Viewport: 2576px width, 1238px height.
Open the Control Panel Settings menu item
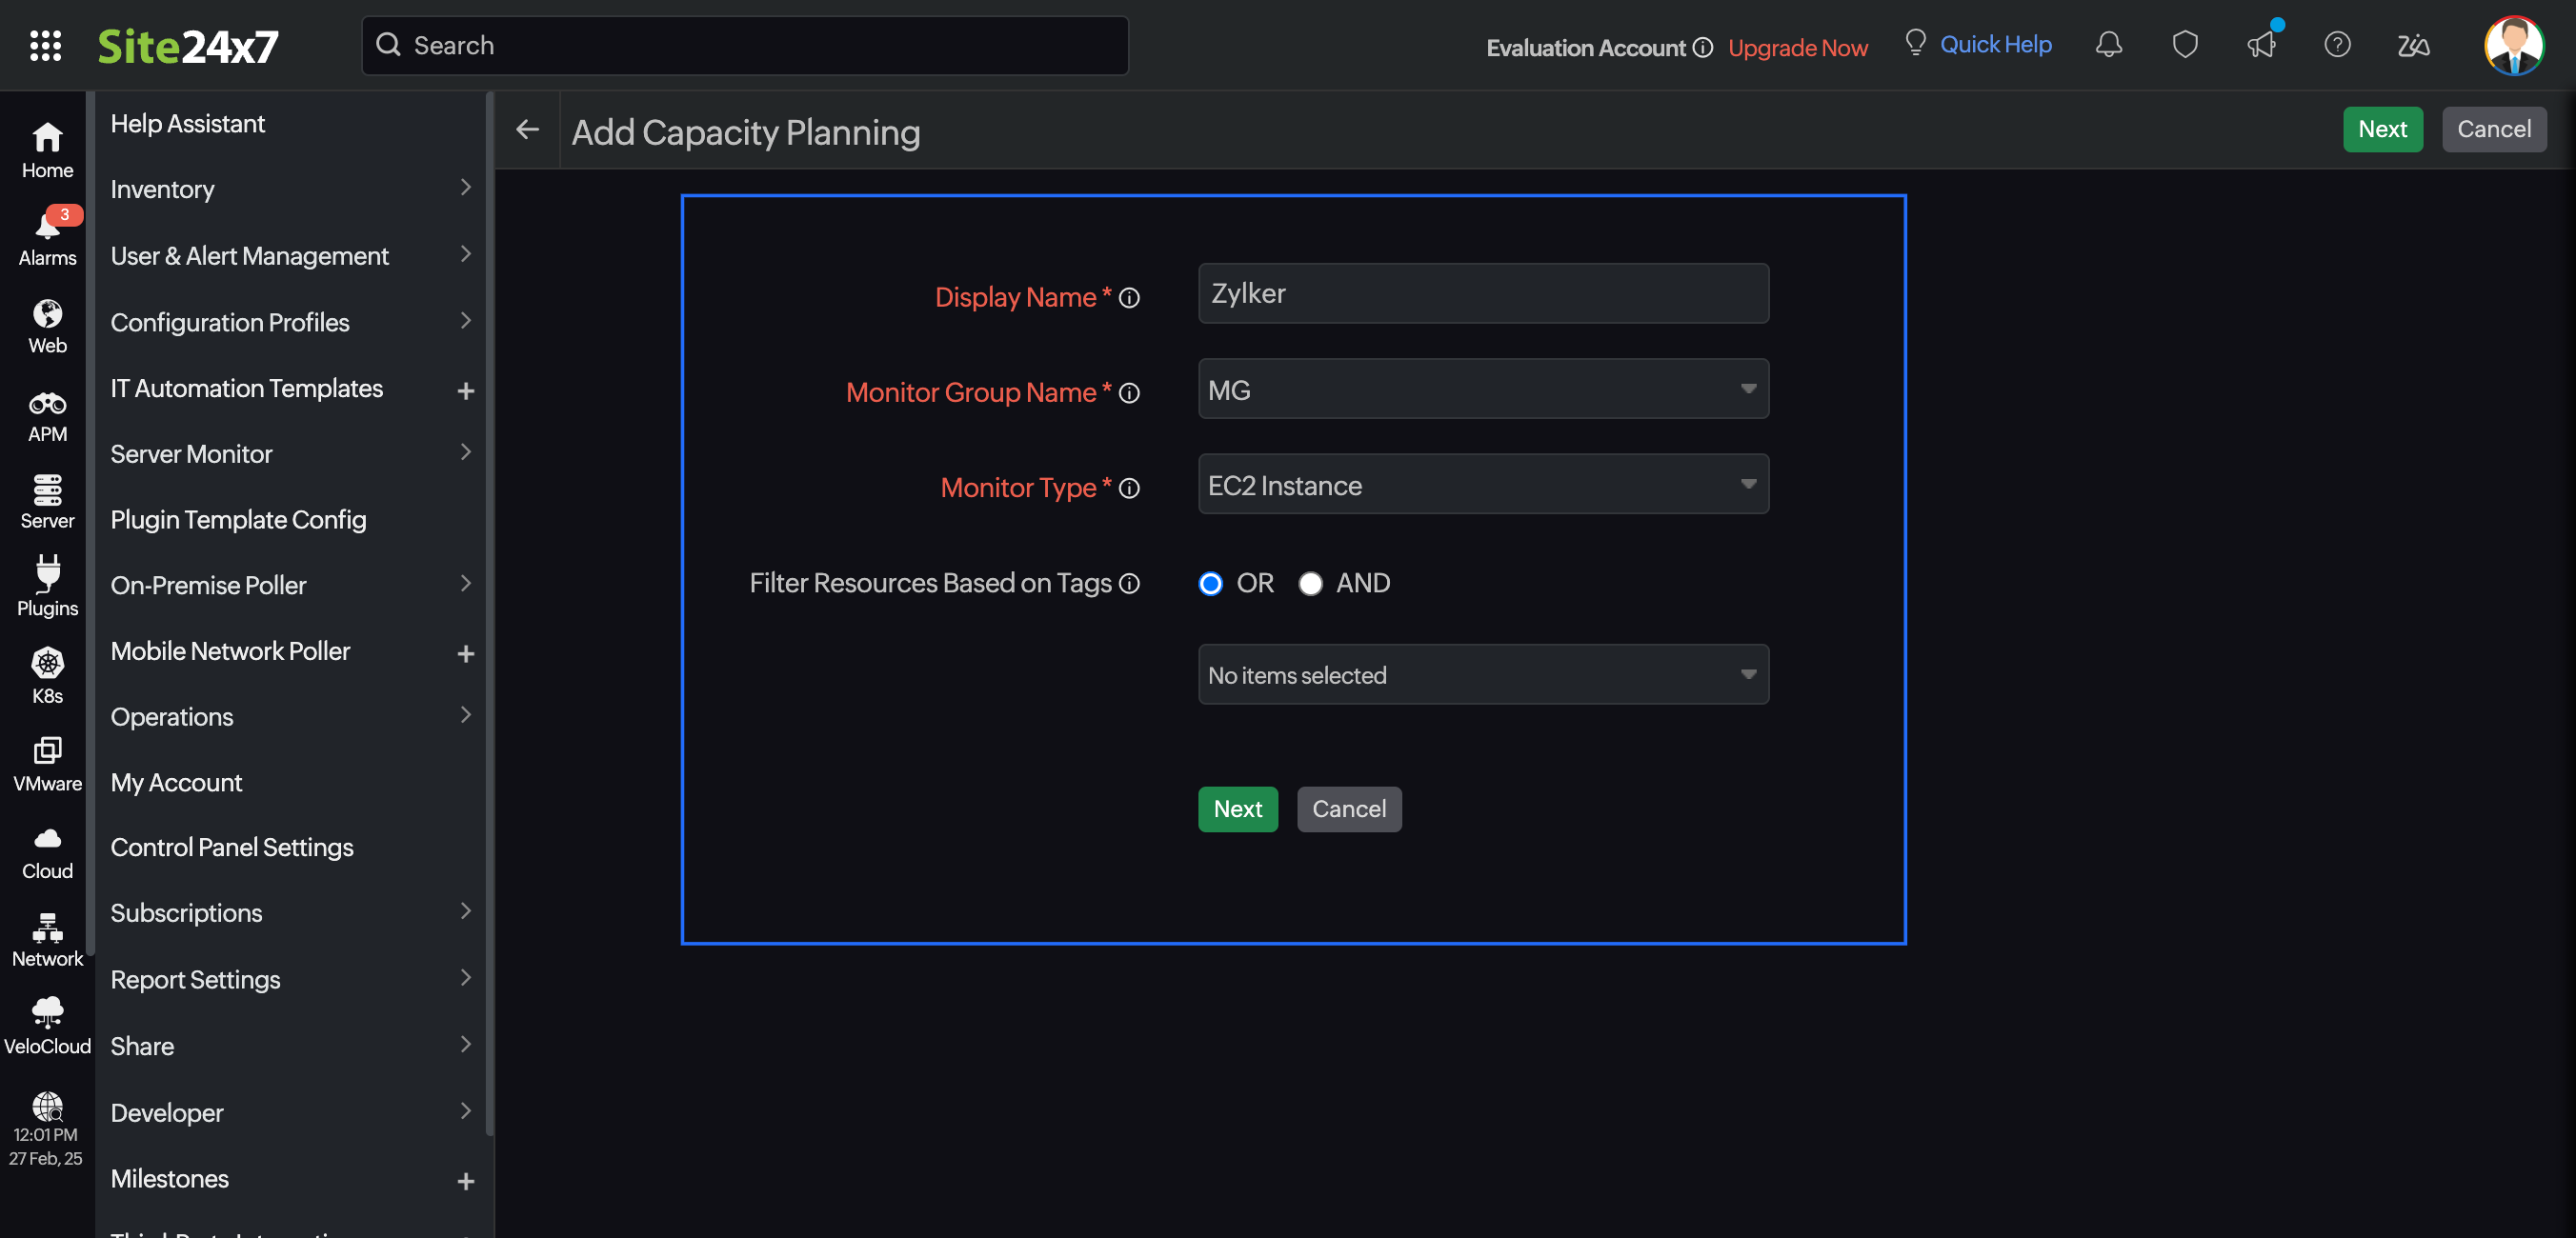click(232, 847)
